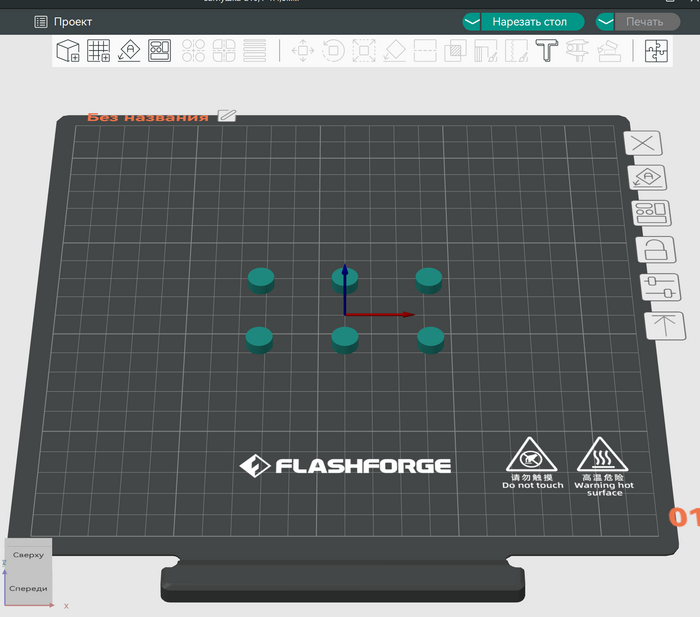
Task: Open Assembly view puzzle icon
Action: 657,51
